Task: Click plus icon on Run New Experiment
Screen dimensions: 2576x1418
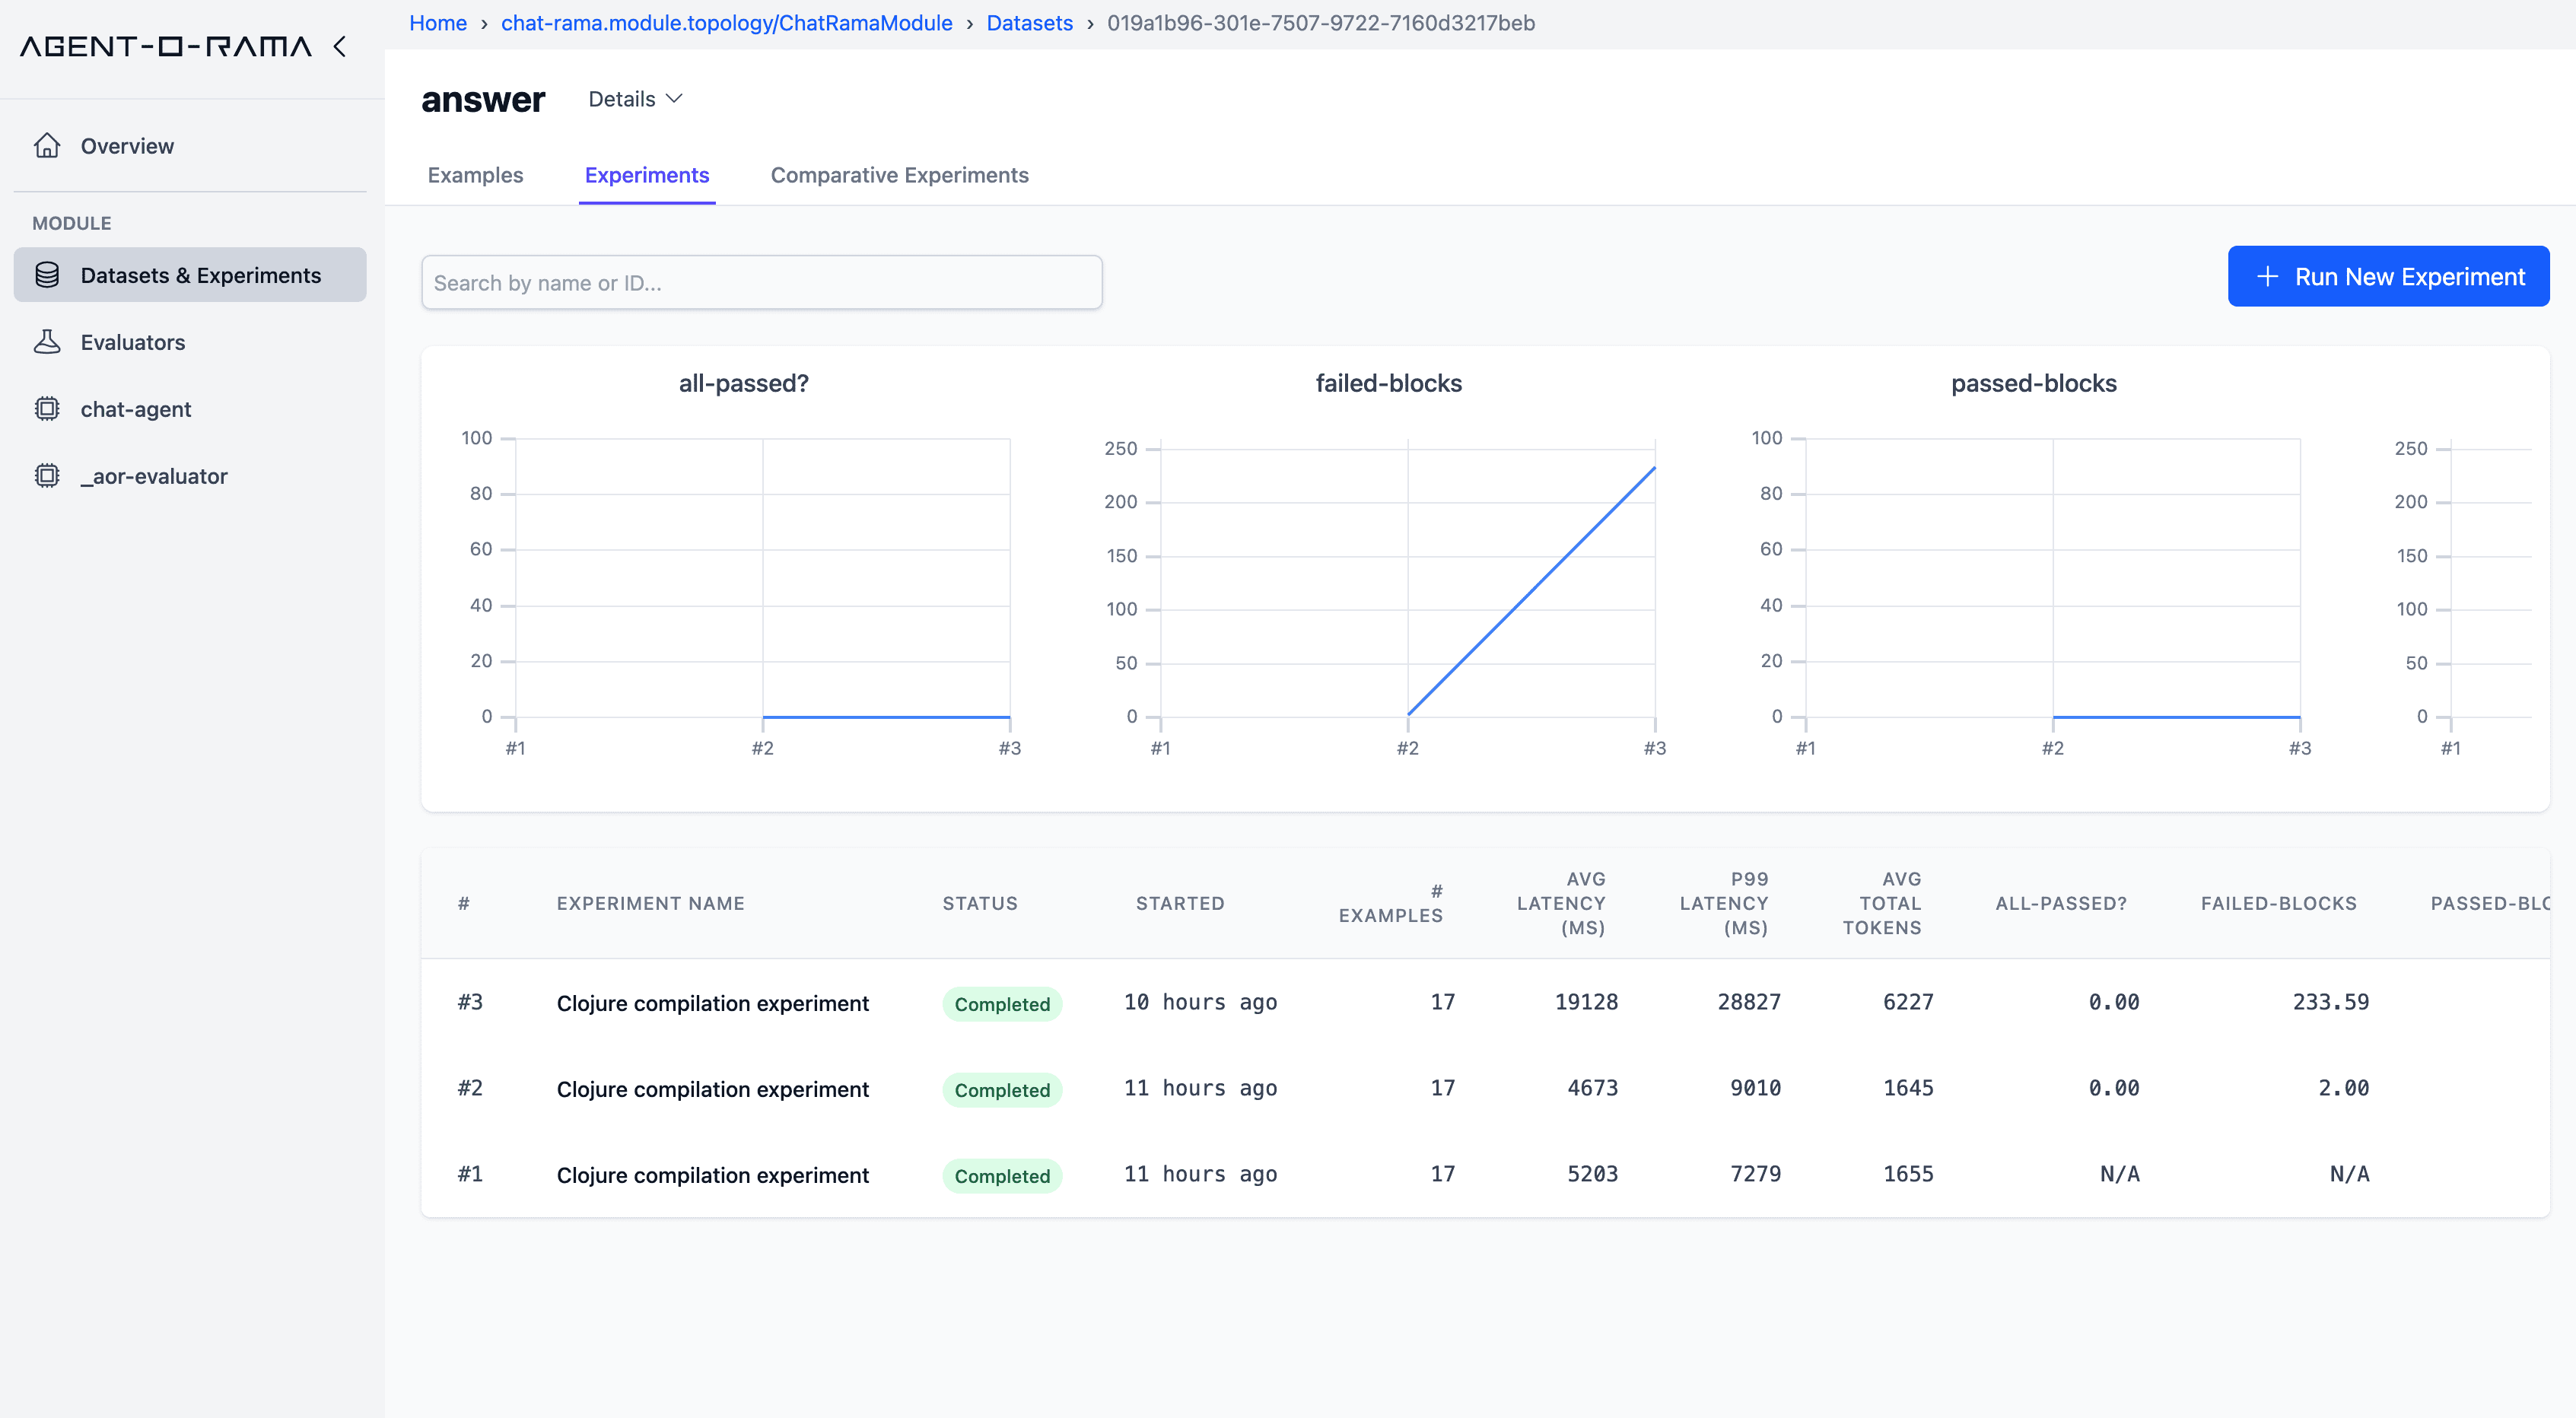Action: tap(2268, 277)
